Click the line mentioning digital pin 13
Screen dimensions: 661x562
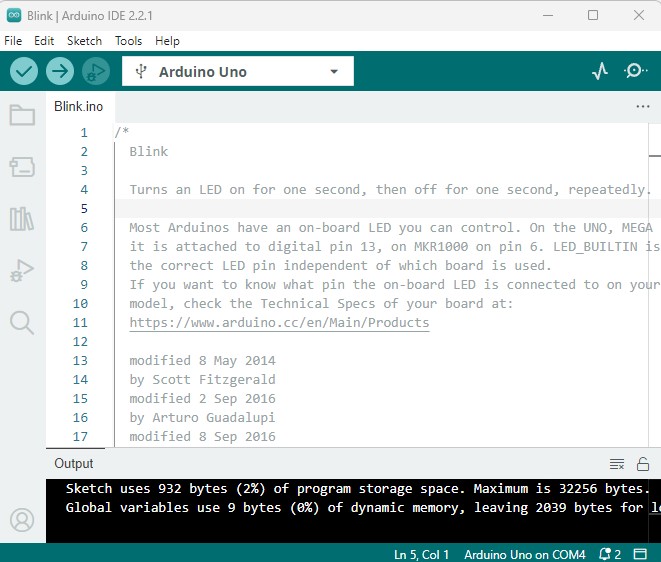pos(394,246)
